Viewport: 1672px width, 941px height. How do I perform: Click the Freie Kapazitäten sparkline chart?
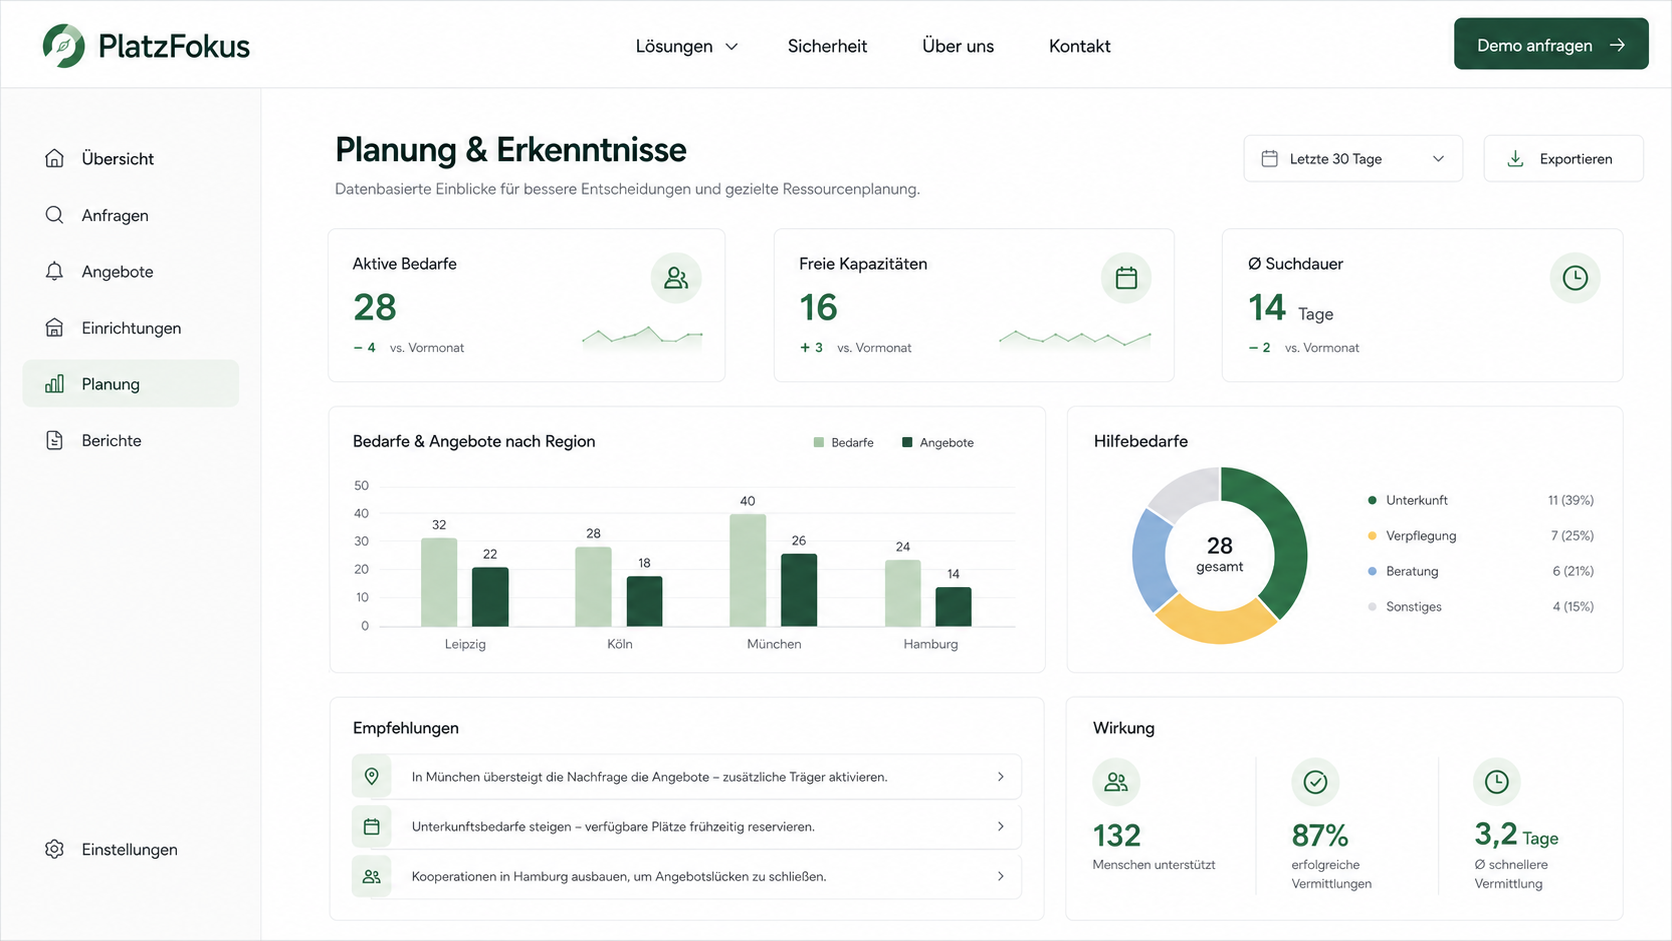(x=1075, y=339)
